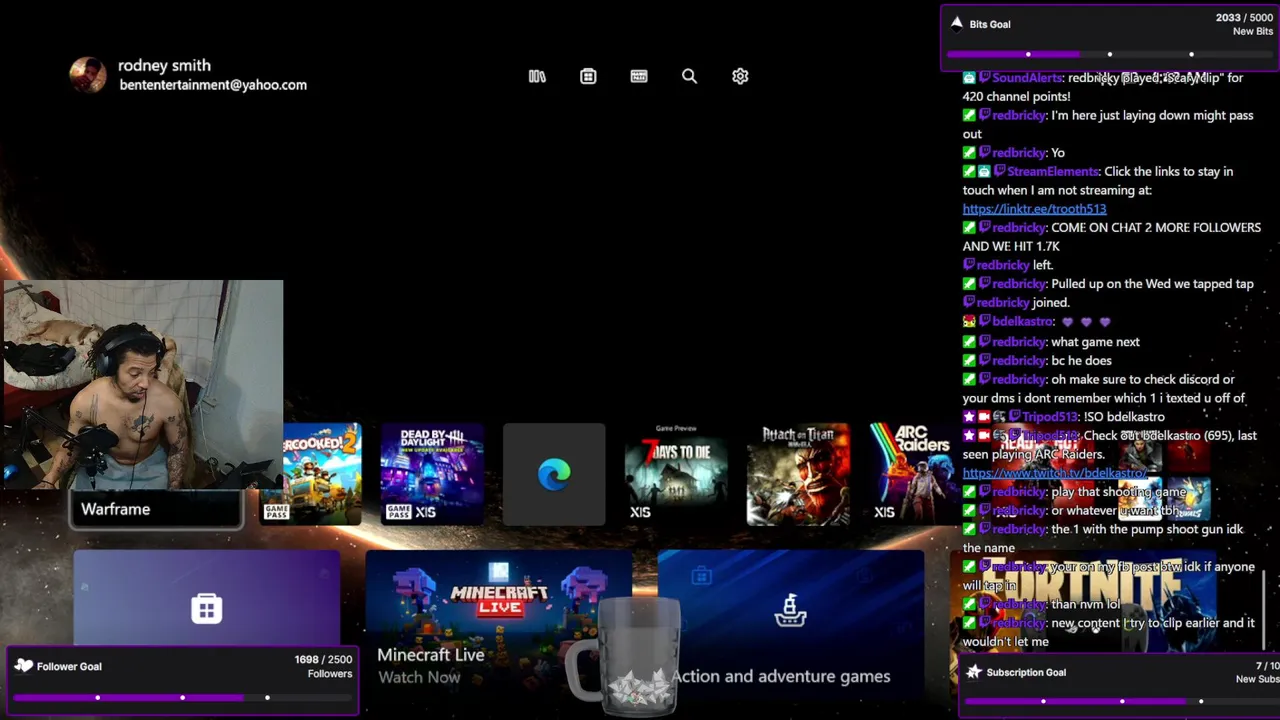
Task: Click Game Pass badge on Dead by Daylight tile
Action: pos(398,512)
